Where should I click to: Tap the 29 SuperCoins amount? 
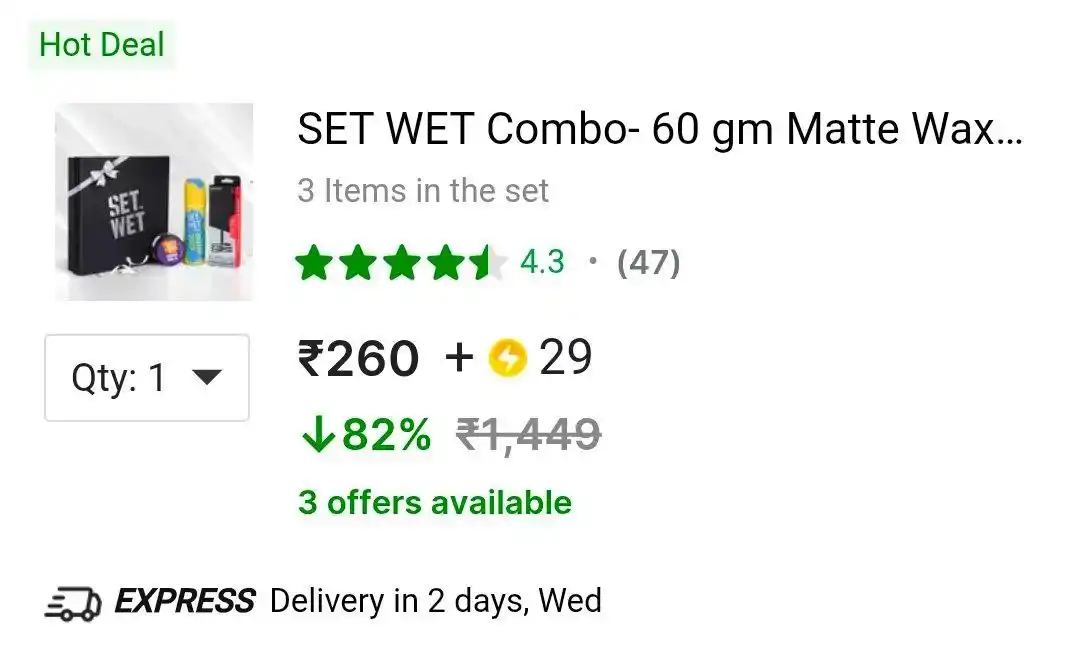click(x=565, y=358)
